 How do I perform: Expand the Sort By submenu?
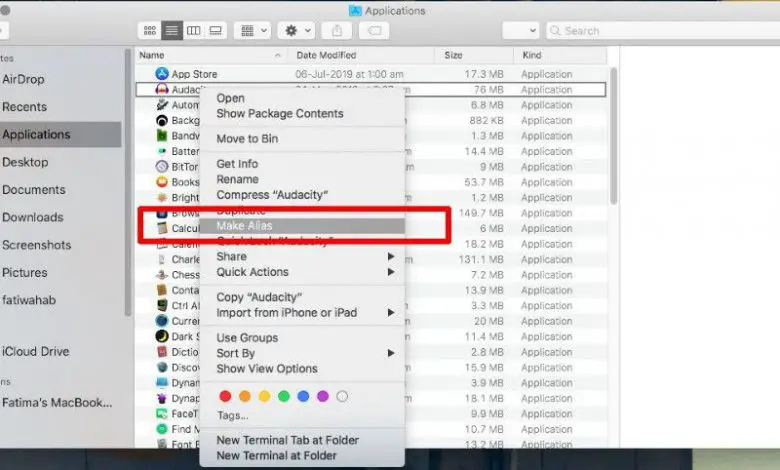click(302, 353)
